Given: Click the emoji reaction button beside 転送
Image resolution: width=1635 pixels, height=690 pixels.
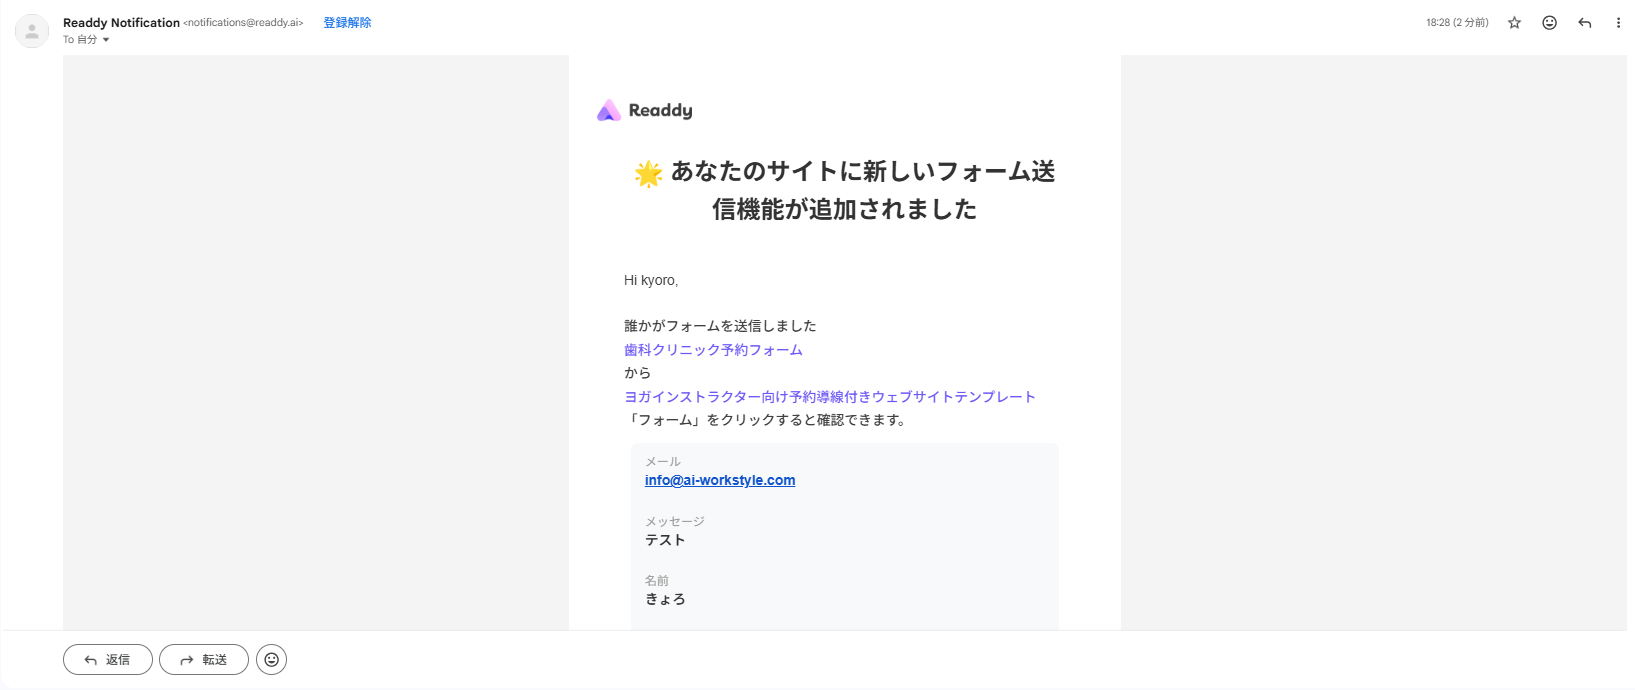Looking at the screenshot, I should (x=271, y=660).
